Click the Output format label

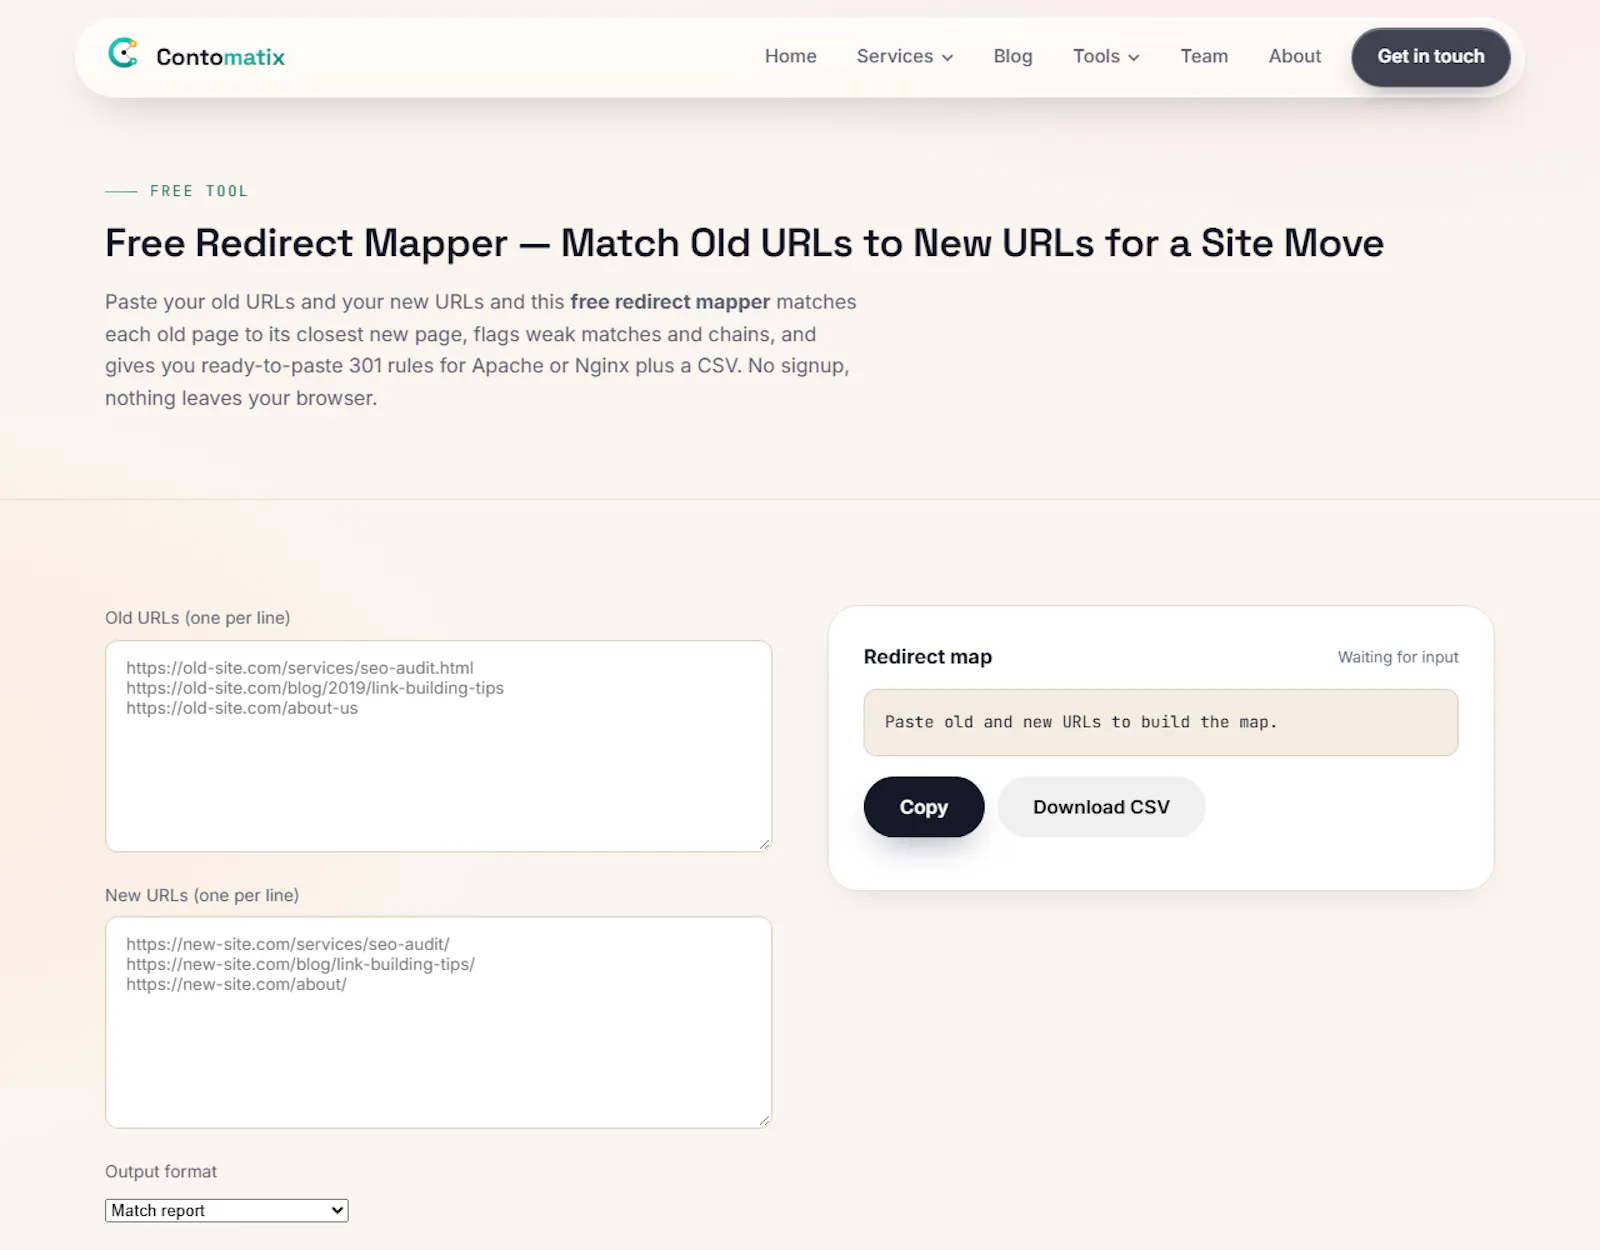tap(161, 1171)
